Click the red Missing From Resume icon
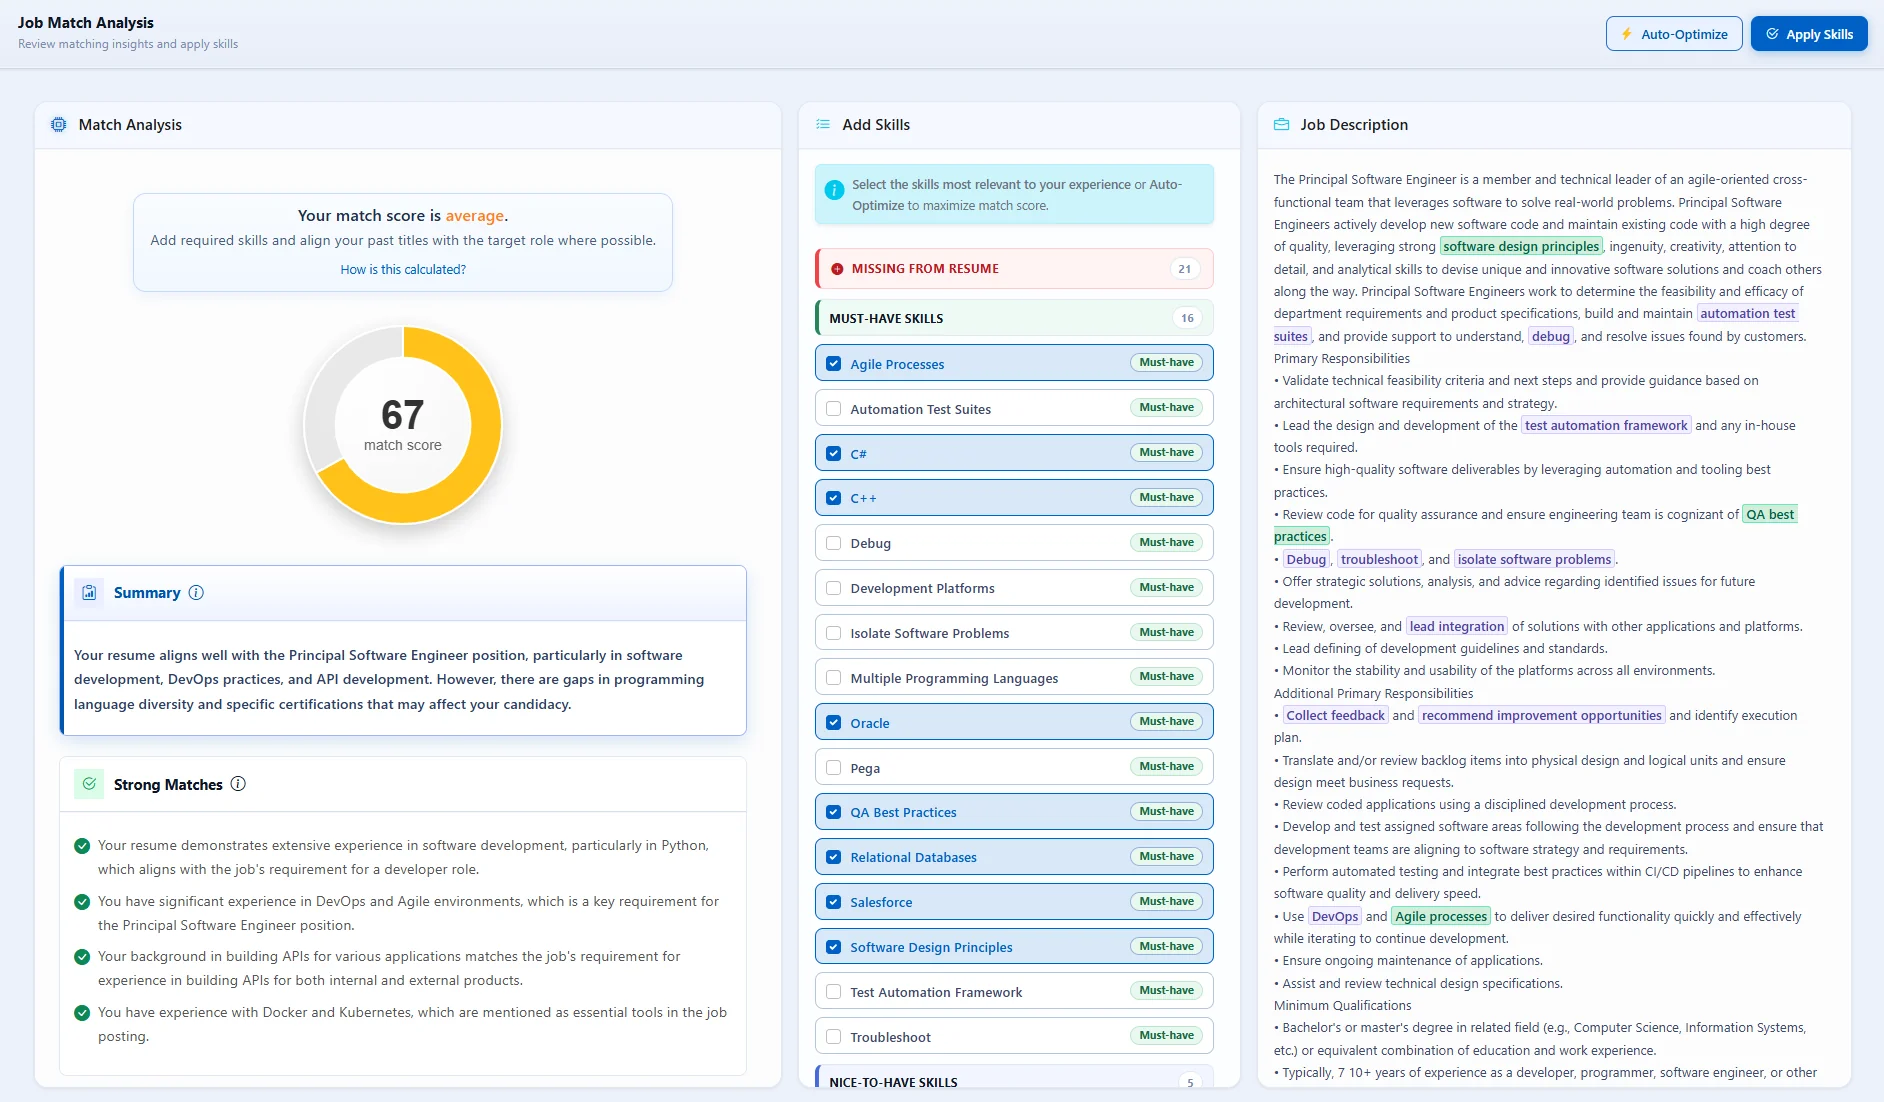This screenshot has height=1102, width=1884. coord(837,269)
